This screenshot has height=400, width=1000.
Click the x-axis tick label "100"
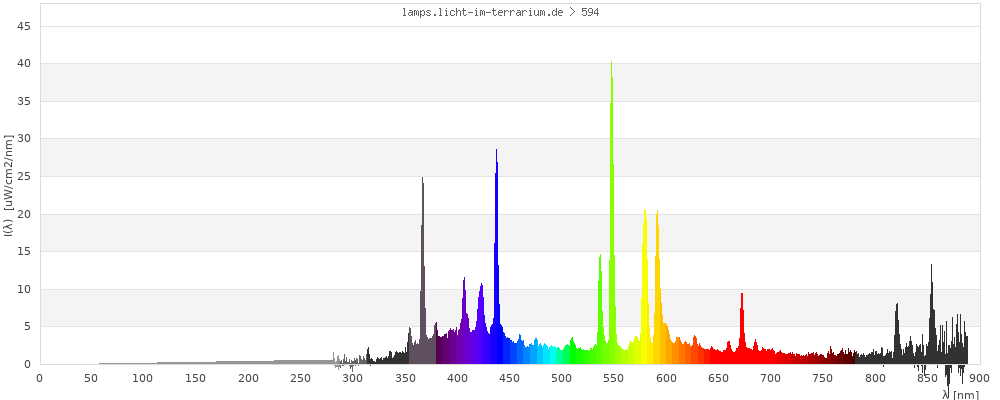[x=144, y=379]
